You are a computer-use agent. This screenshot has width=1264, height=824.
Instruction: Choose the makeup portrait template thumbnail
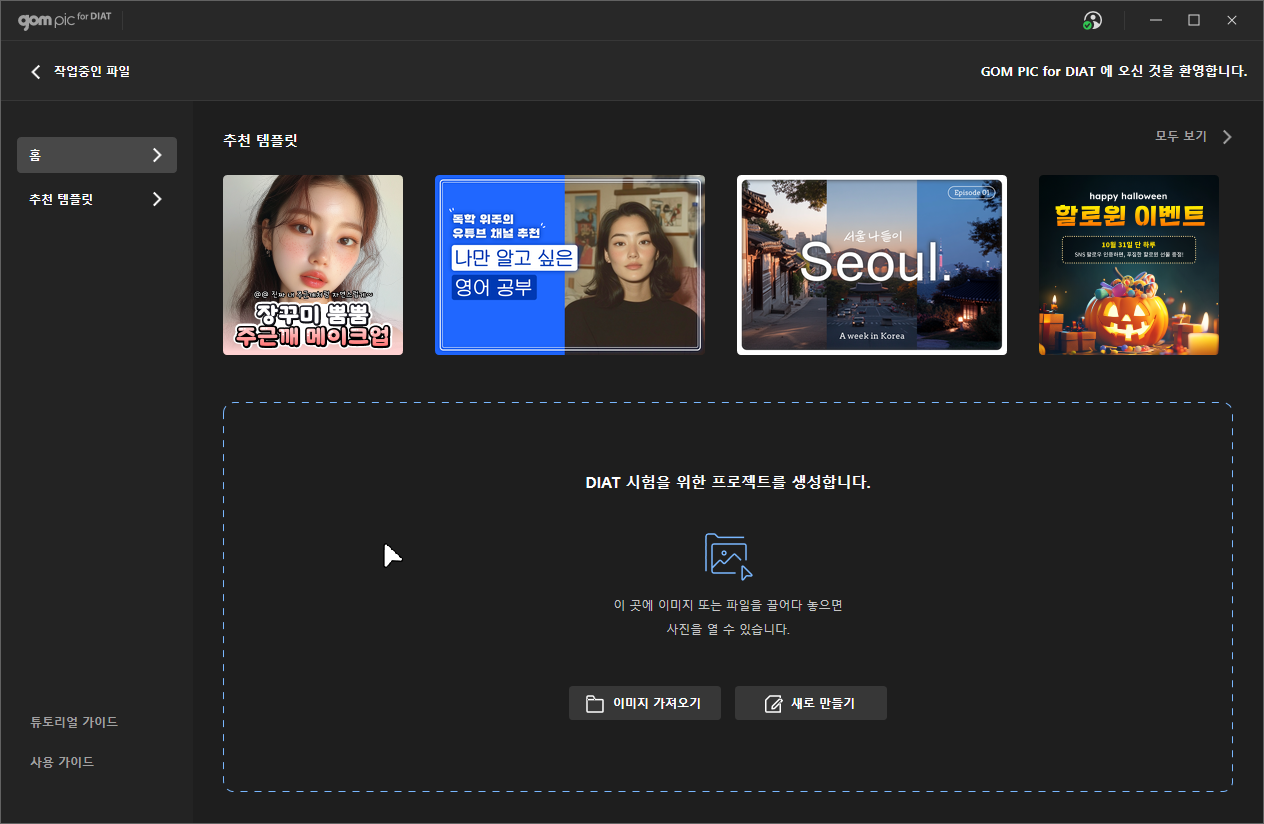(x=313, y=265)
